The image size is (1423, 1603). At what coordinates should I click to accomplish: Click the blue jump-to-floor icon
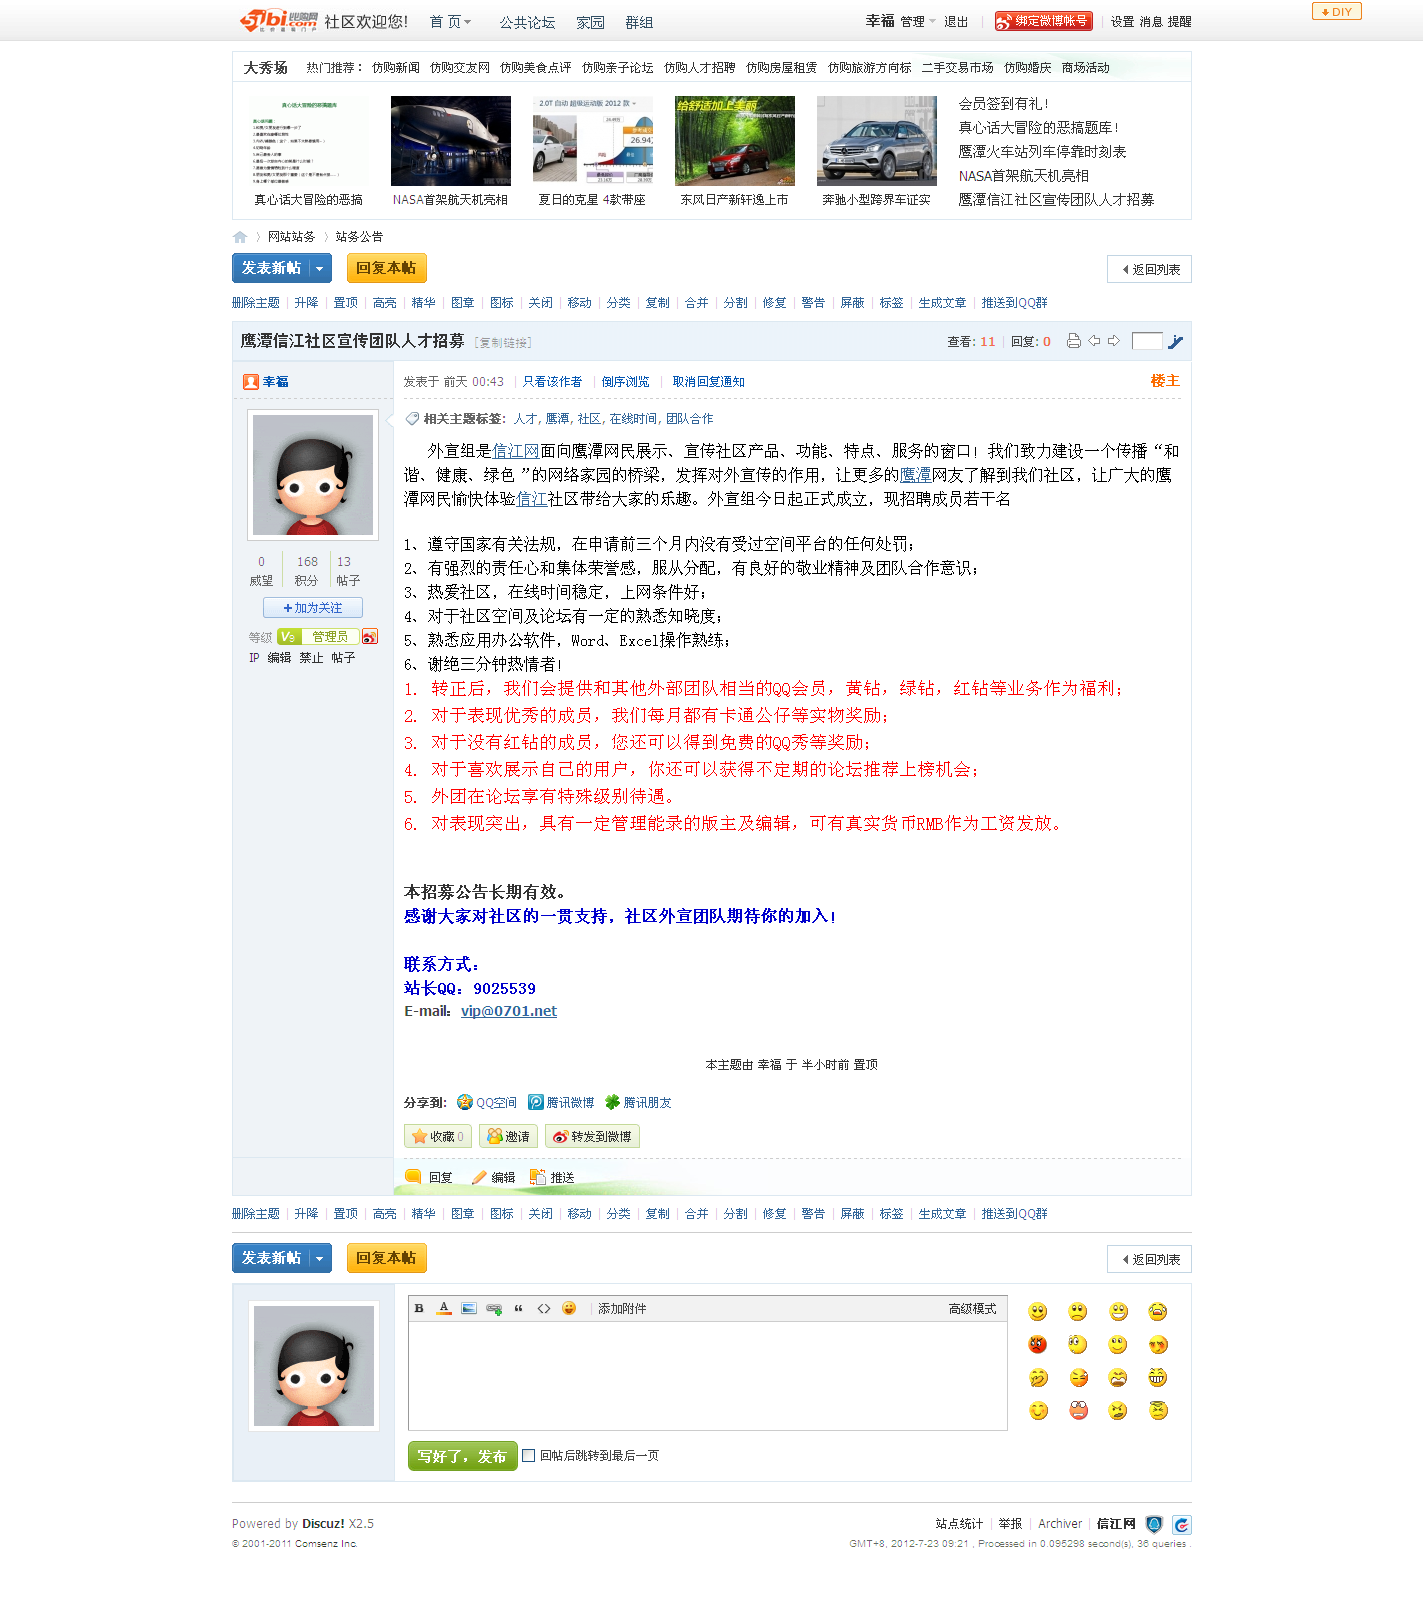[1176, 342]
